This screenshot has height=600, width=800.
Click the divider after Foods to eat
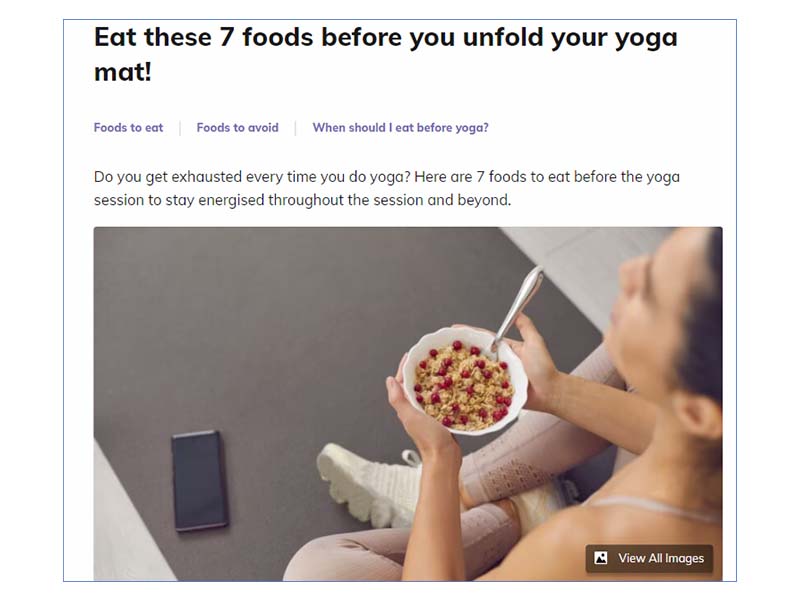[180, 128]
